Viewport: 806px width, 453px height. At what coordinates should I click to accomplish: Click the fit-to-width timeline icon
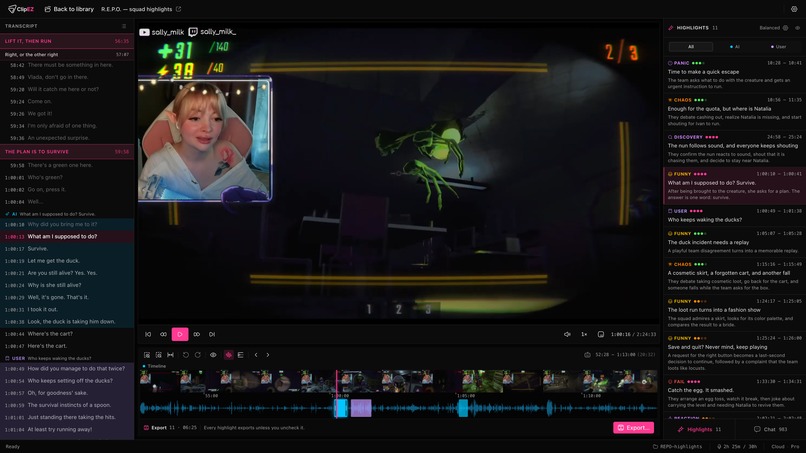(170, 355)
